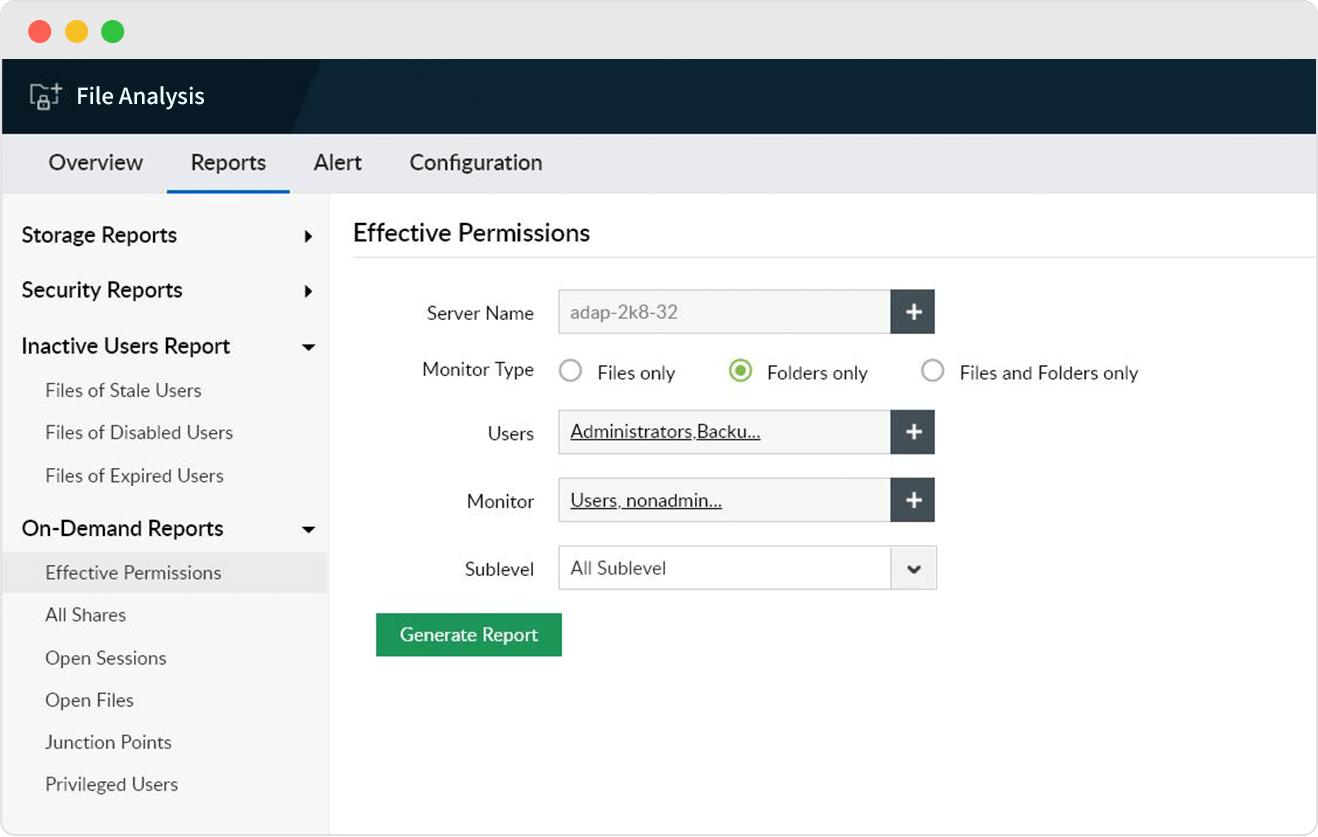This screenshot has height=837, width=1318.
Task: Switch to the Overview tab
Action: pyautogui.click(x=95, y=162)
